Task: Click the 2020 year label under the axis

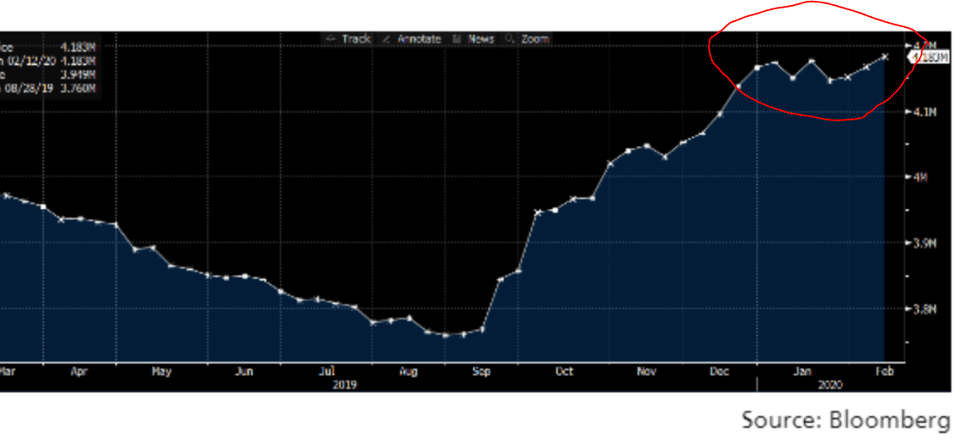Action: click(x=831, y=385)
